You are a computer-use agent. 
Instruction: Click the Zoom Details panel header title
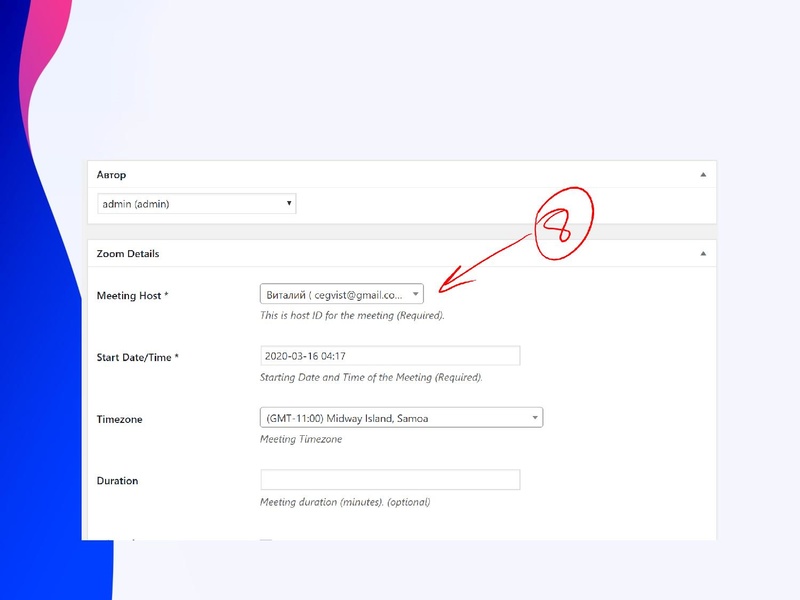click(128, 254)
